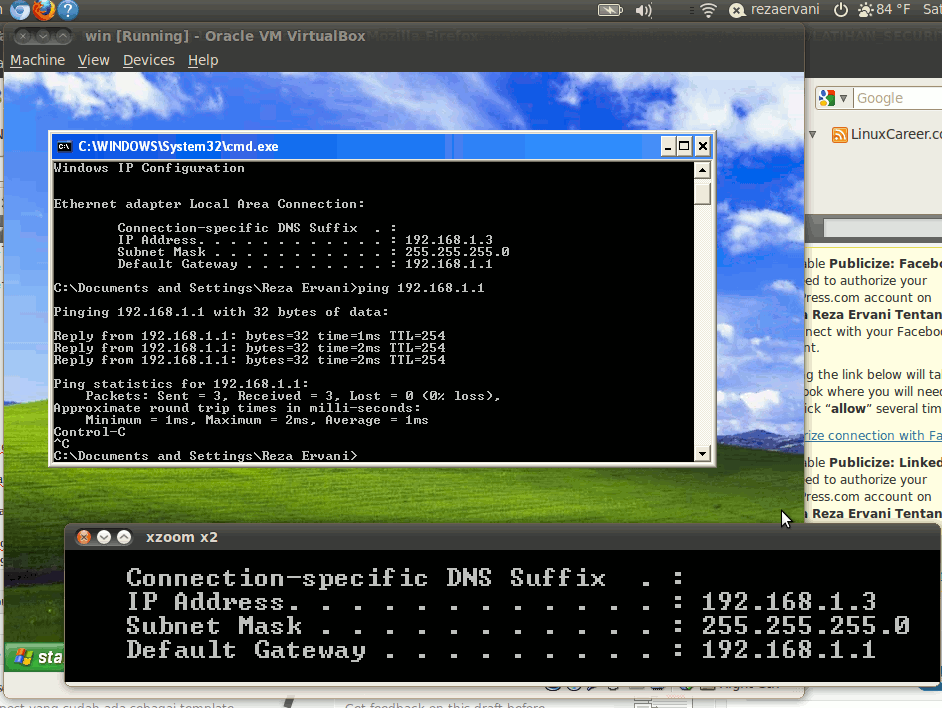Close the cmd.exe window

pyautogui.click(x=702, y=146)
